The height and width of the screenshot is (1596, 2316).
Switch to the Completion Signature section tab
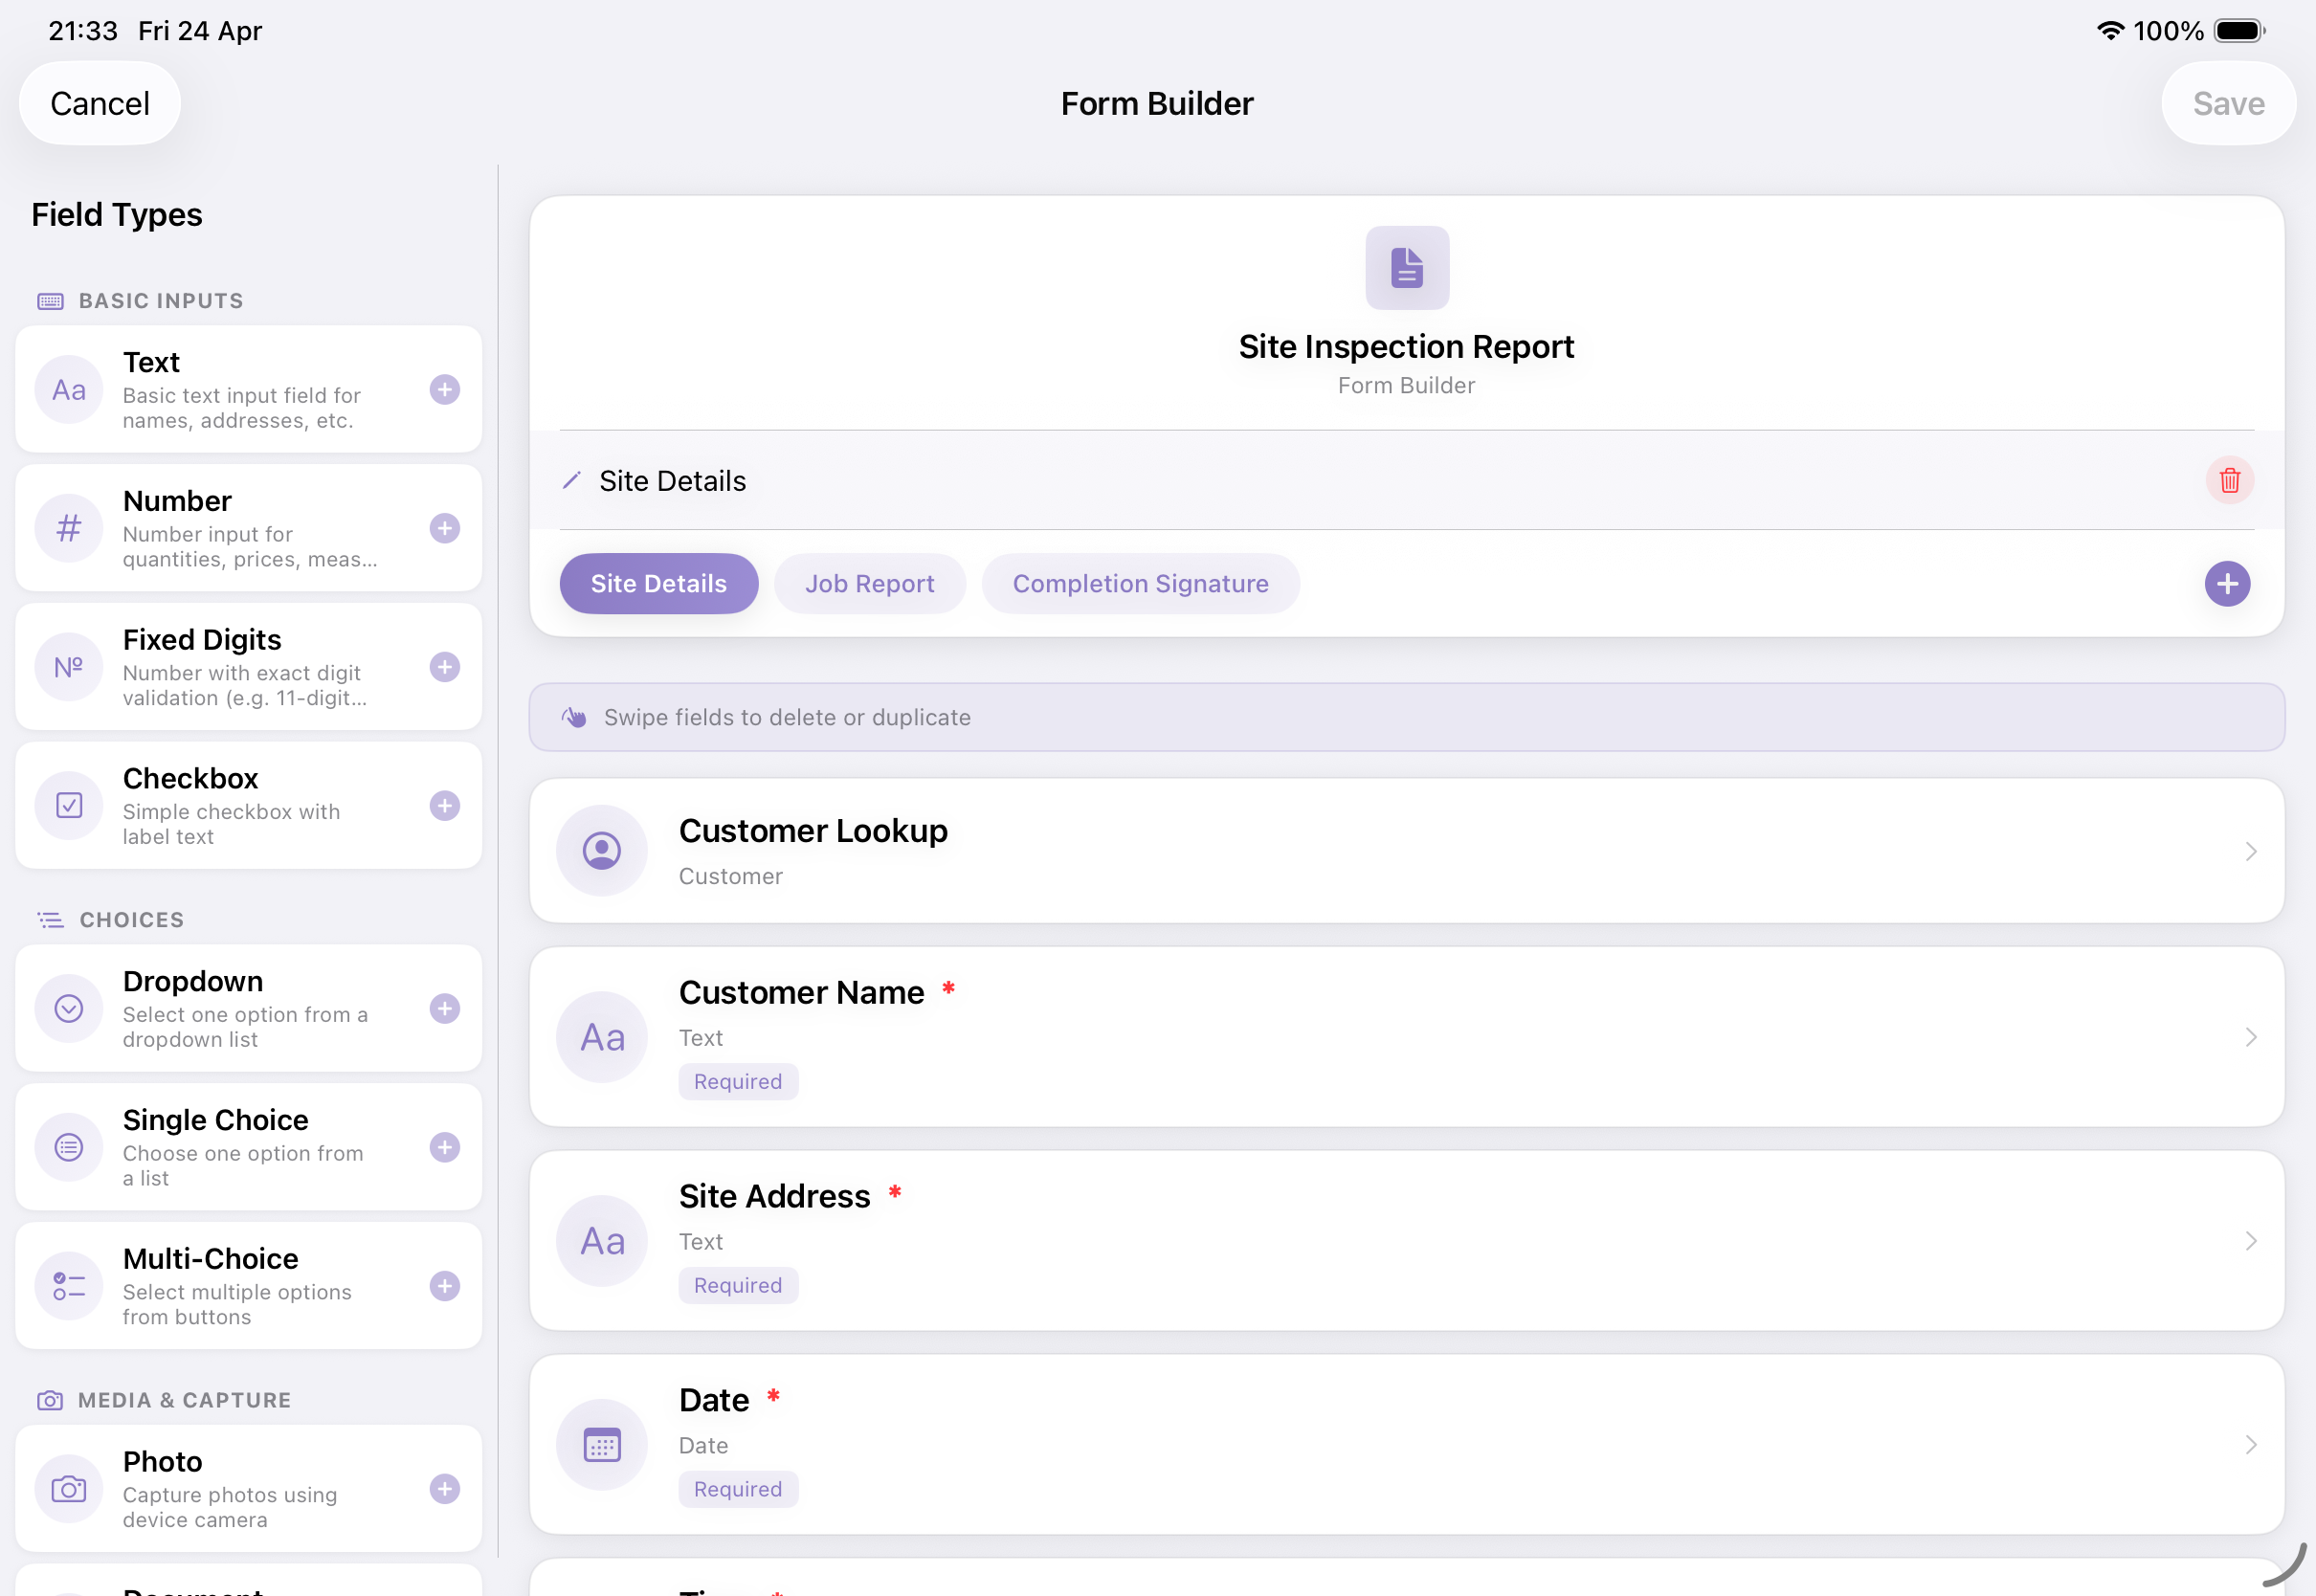(1141, 584)
